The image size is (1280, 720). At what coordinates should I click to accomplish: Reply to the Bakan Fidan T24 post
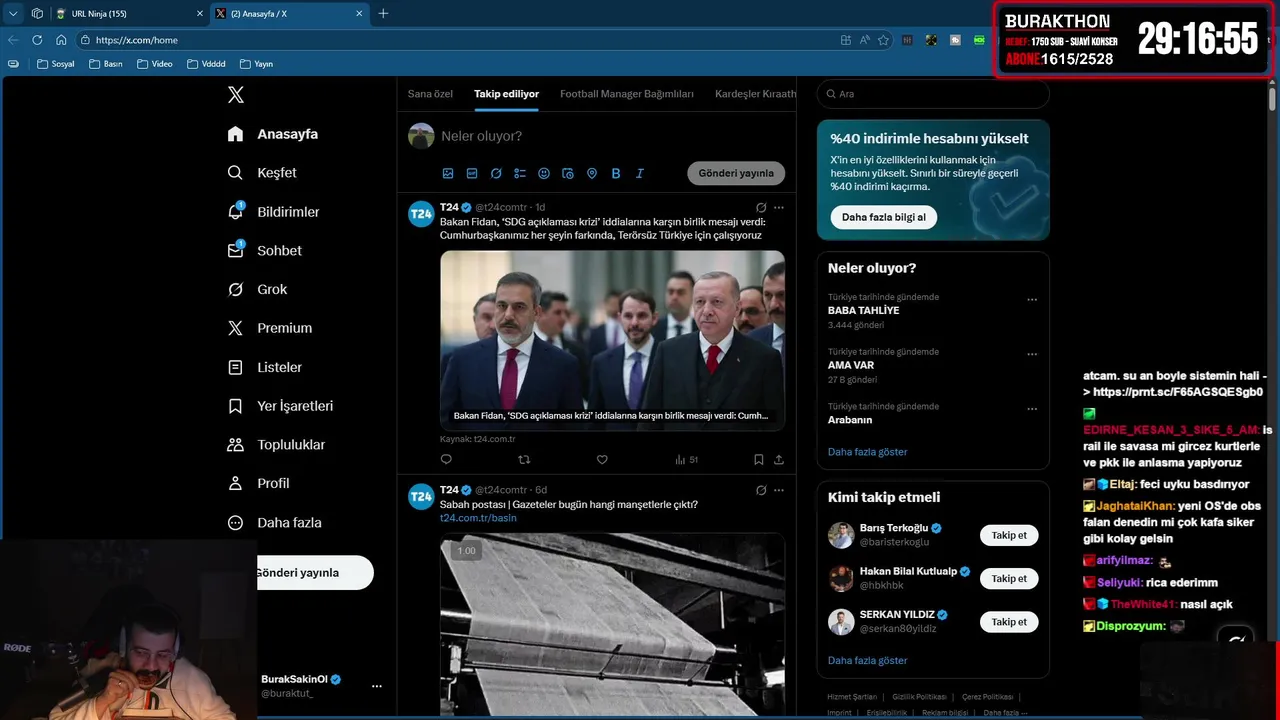coord(446,460)
